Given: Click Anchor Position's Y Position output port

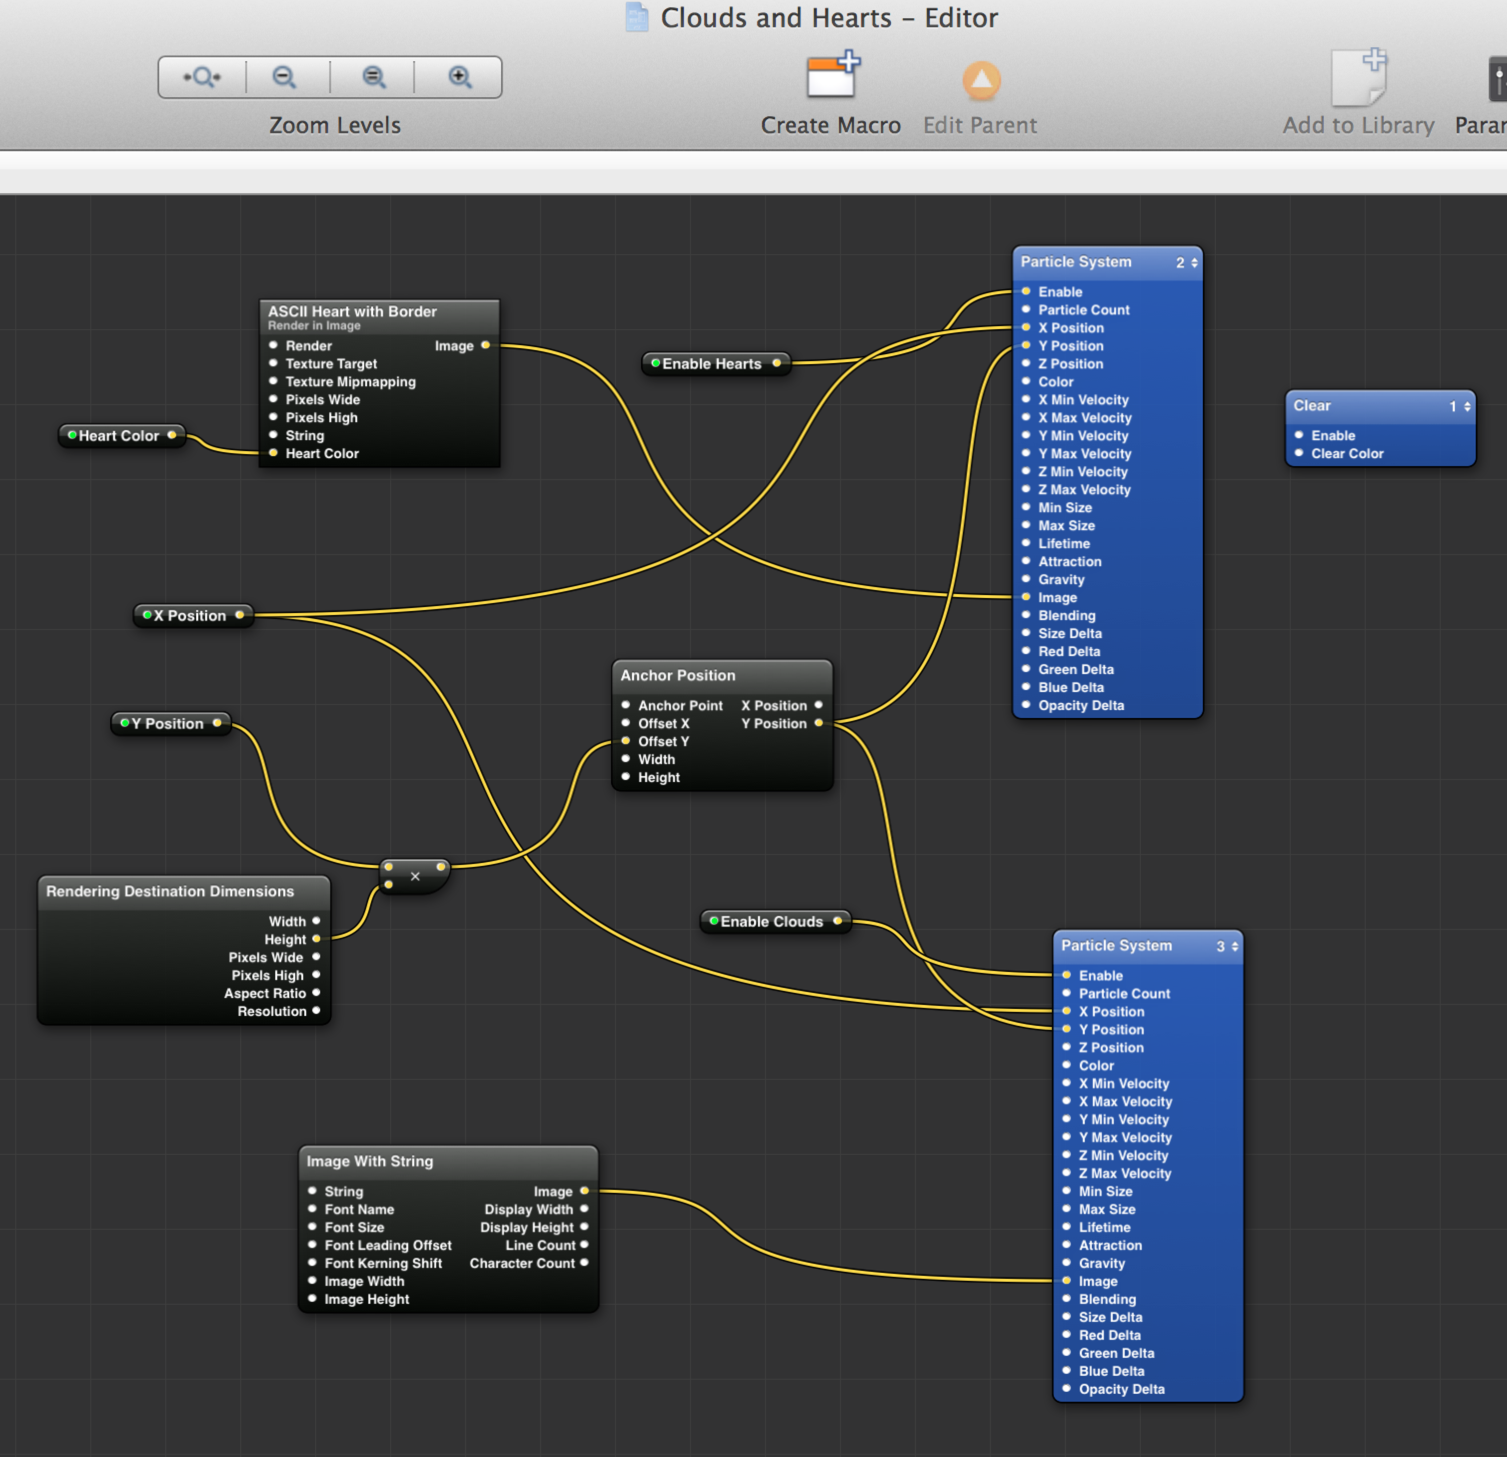Looking at the screenshot, I should [x=819, y=724].
